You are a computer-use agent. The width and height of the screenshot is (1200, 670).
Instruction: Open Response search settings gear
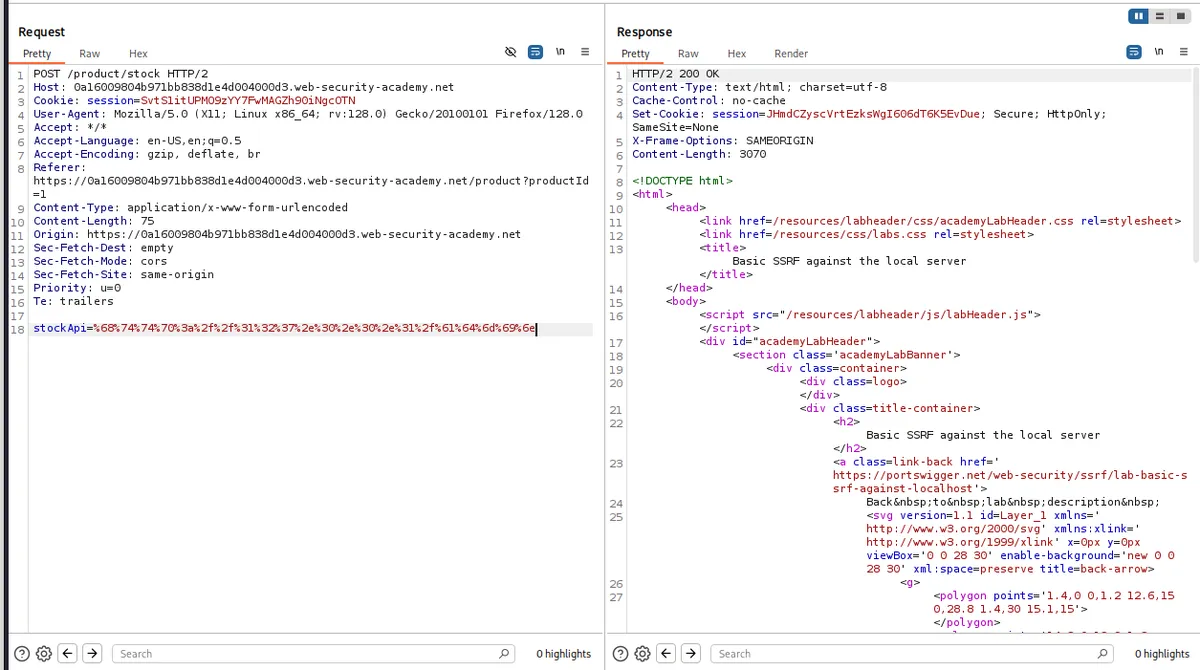click(x=643, y=653)
